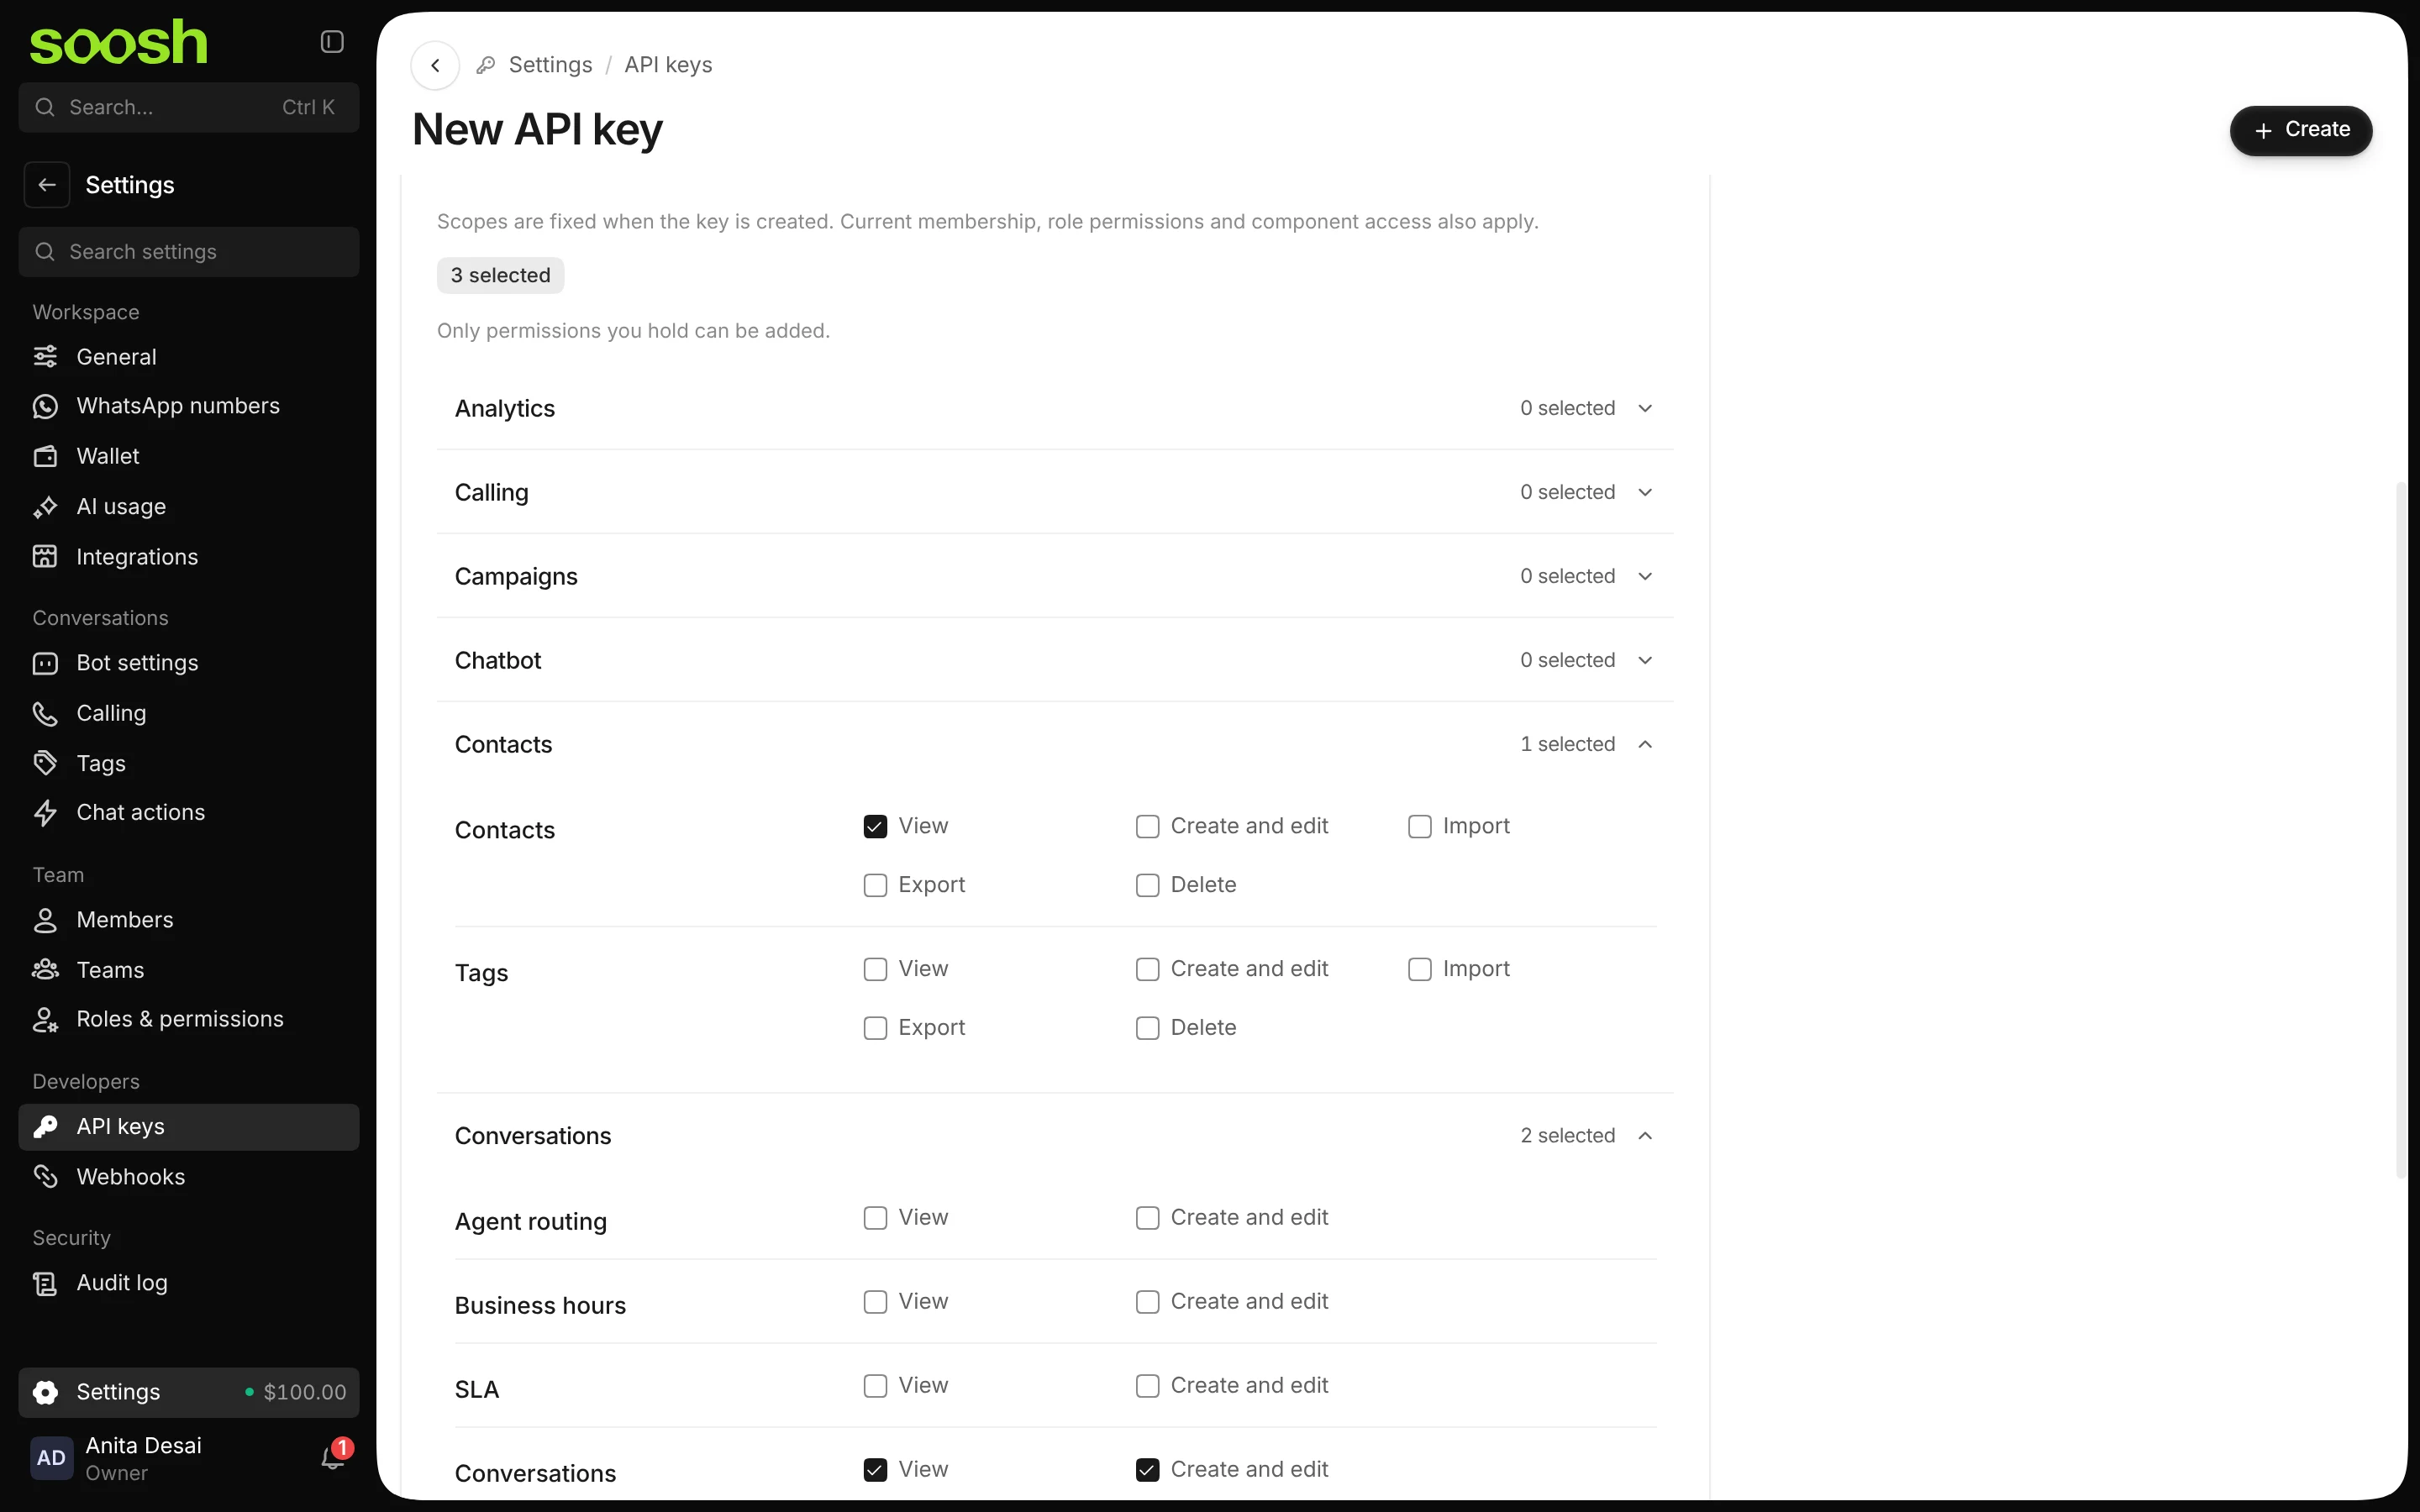Check Tags Delete permission
The width and height of the screenshot is (2420, 1512).
pos(1147,1028)
